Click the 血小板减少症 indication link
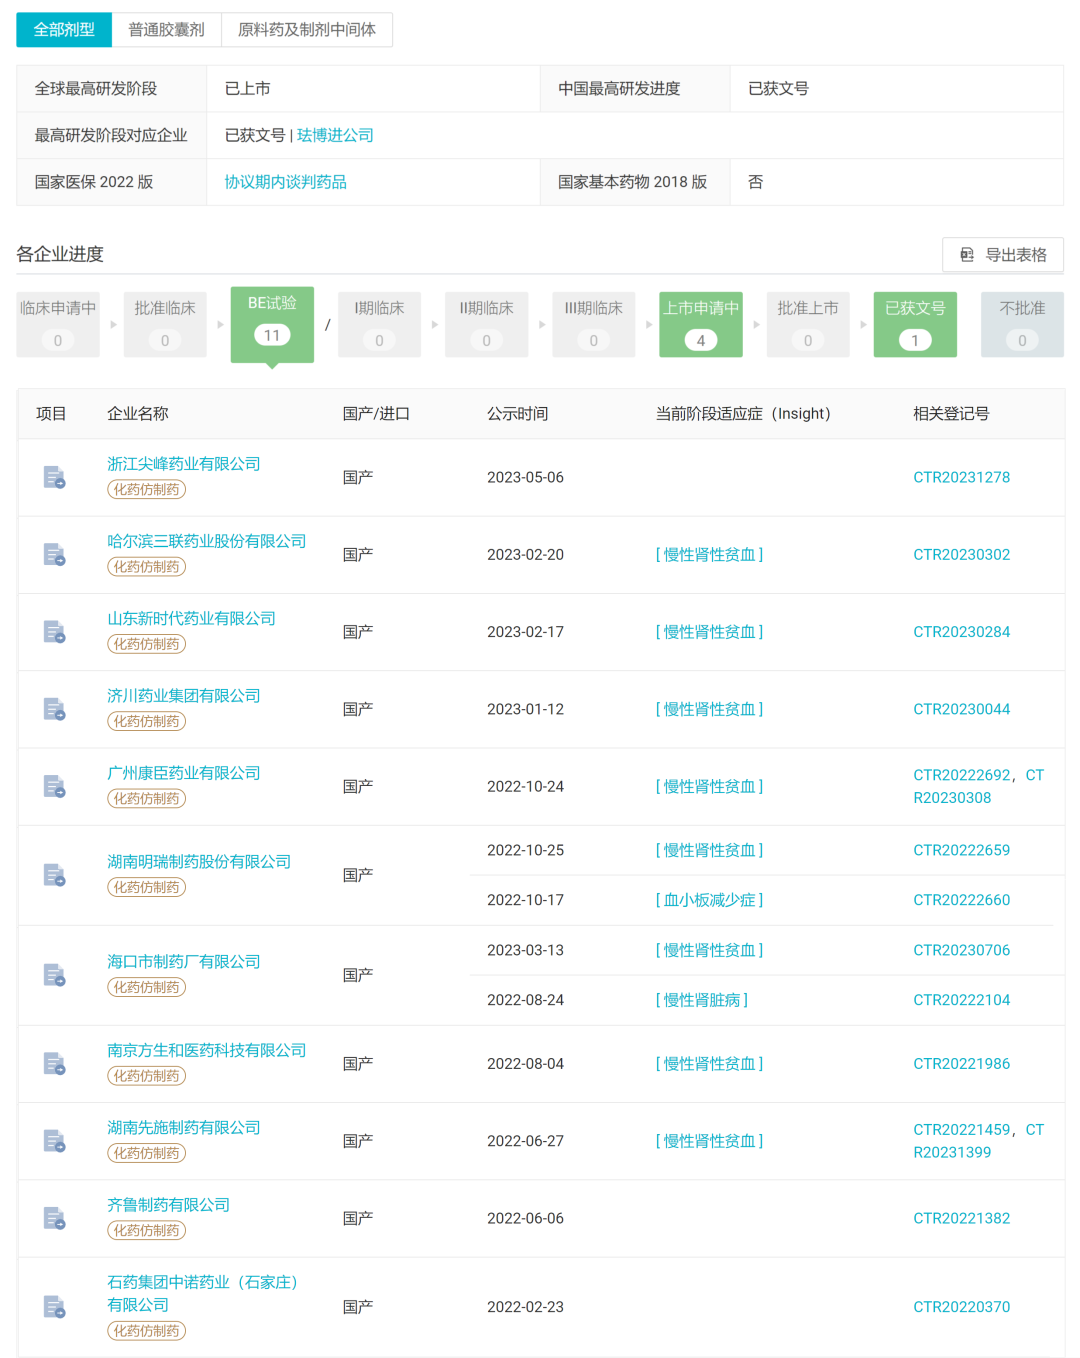 (709, 900)
